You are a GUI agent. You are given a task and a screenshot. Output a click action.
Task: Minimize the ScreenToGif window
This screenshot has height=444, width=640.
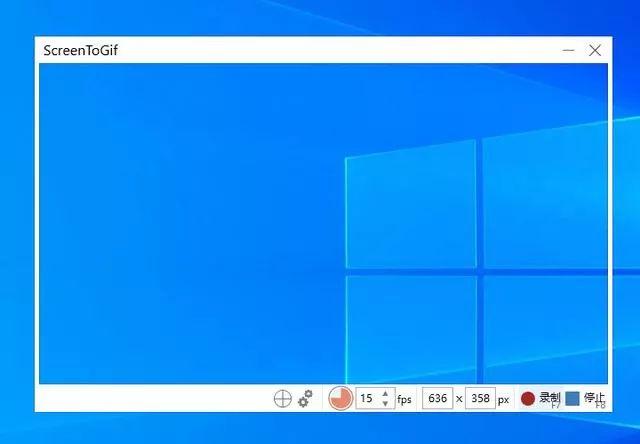click(x=569, y=50)
